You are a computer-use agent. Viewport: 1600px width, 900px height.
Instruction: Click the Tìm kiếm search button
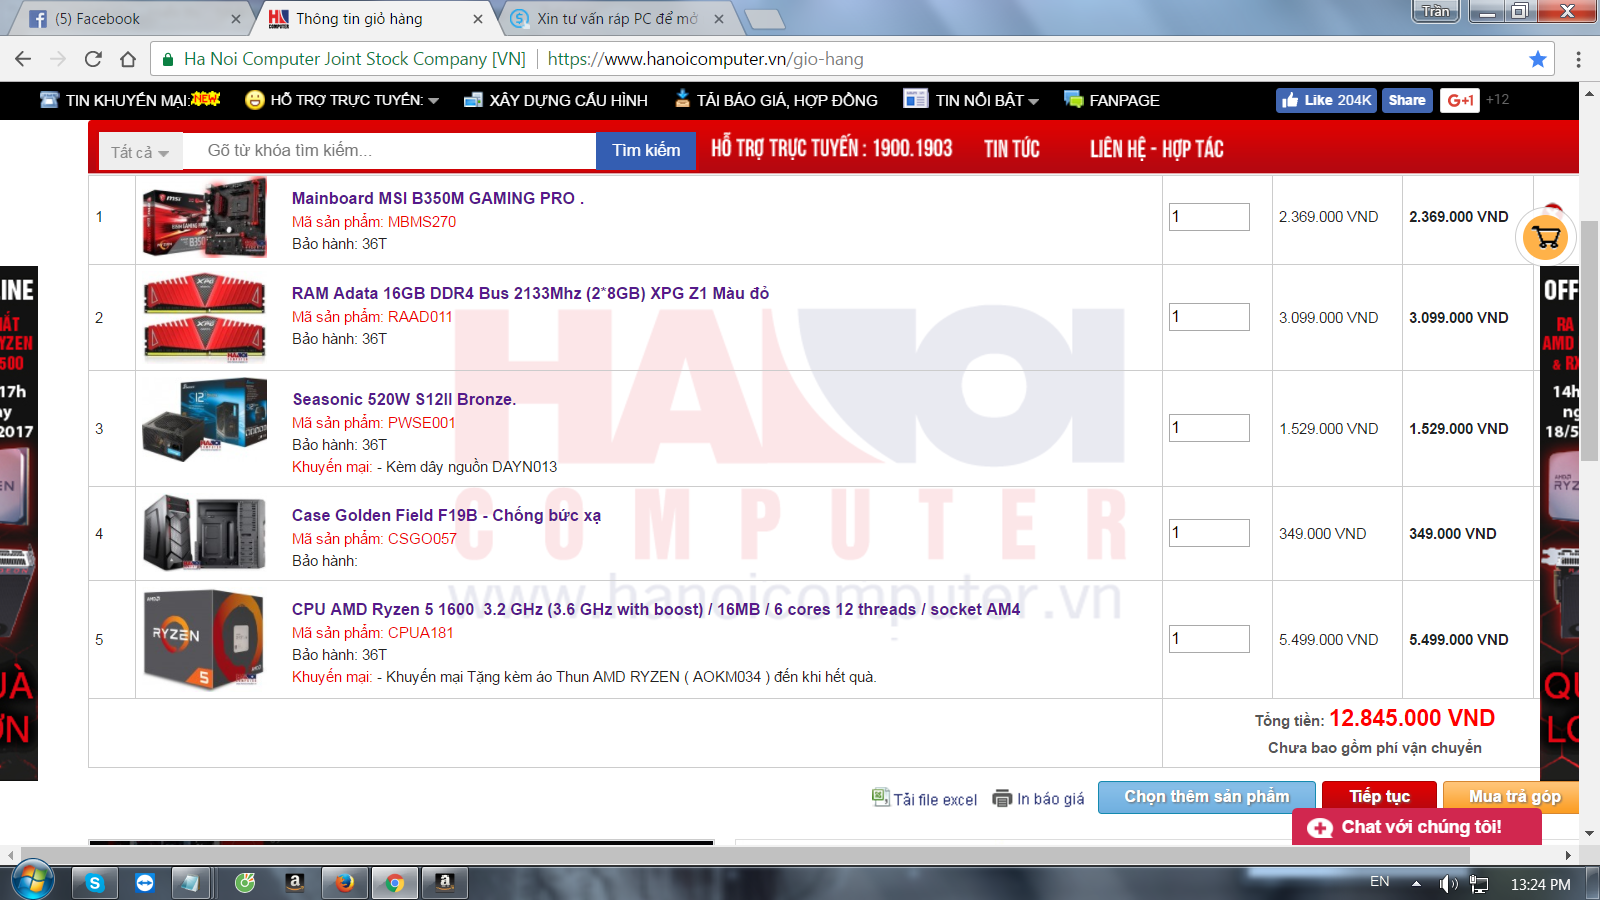(646, 150)
